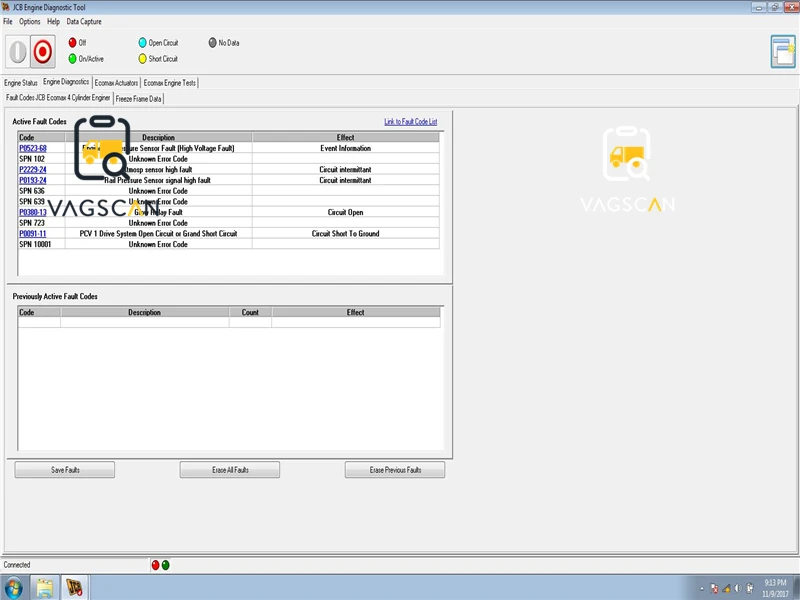Click the yellow Short Circuit legend indicator
Screen dimensions: 800x600
[142, 59]
